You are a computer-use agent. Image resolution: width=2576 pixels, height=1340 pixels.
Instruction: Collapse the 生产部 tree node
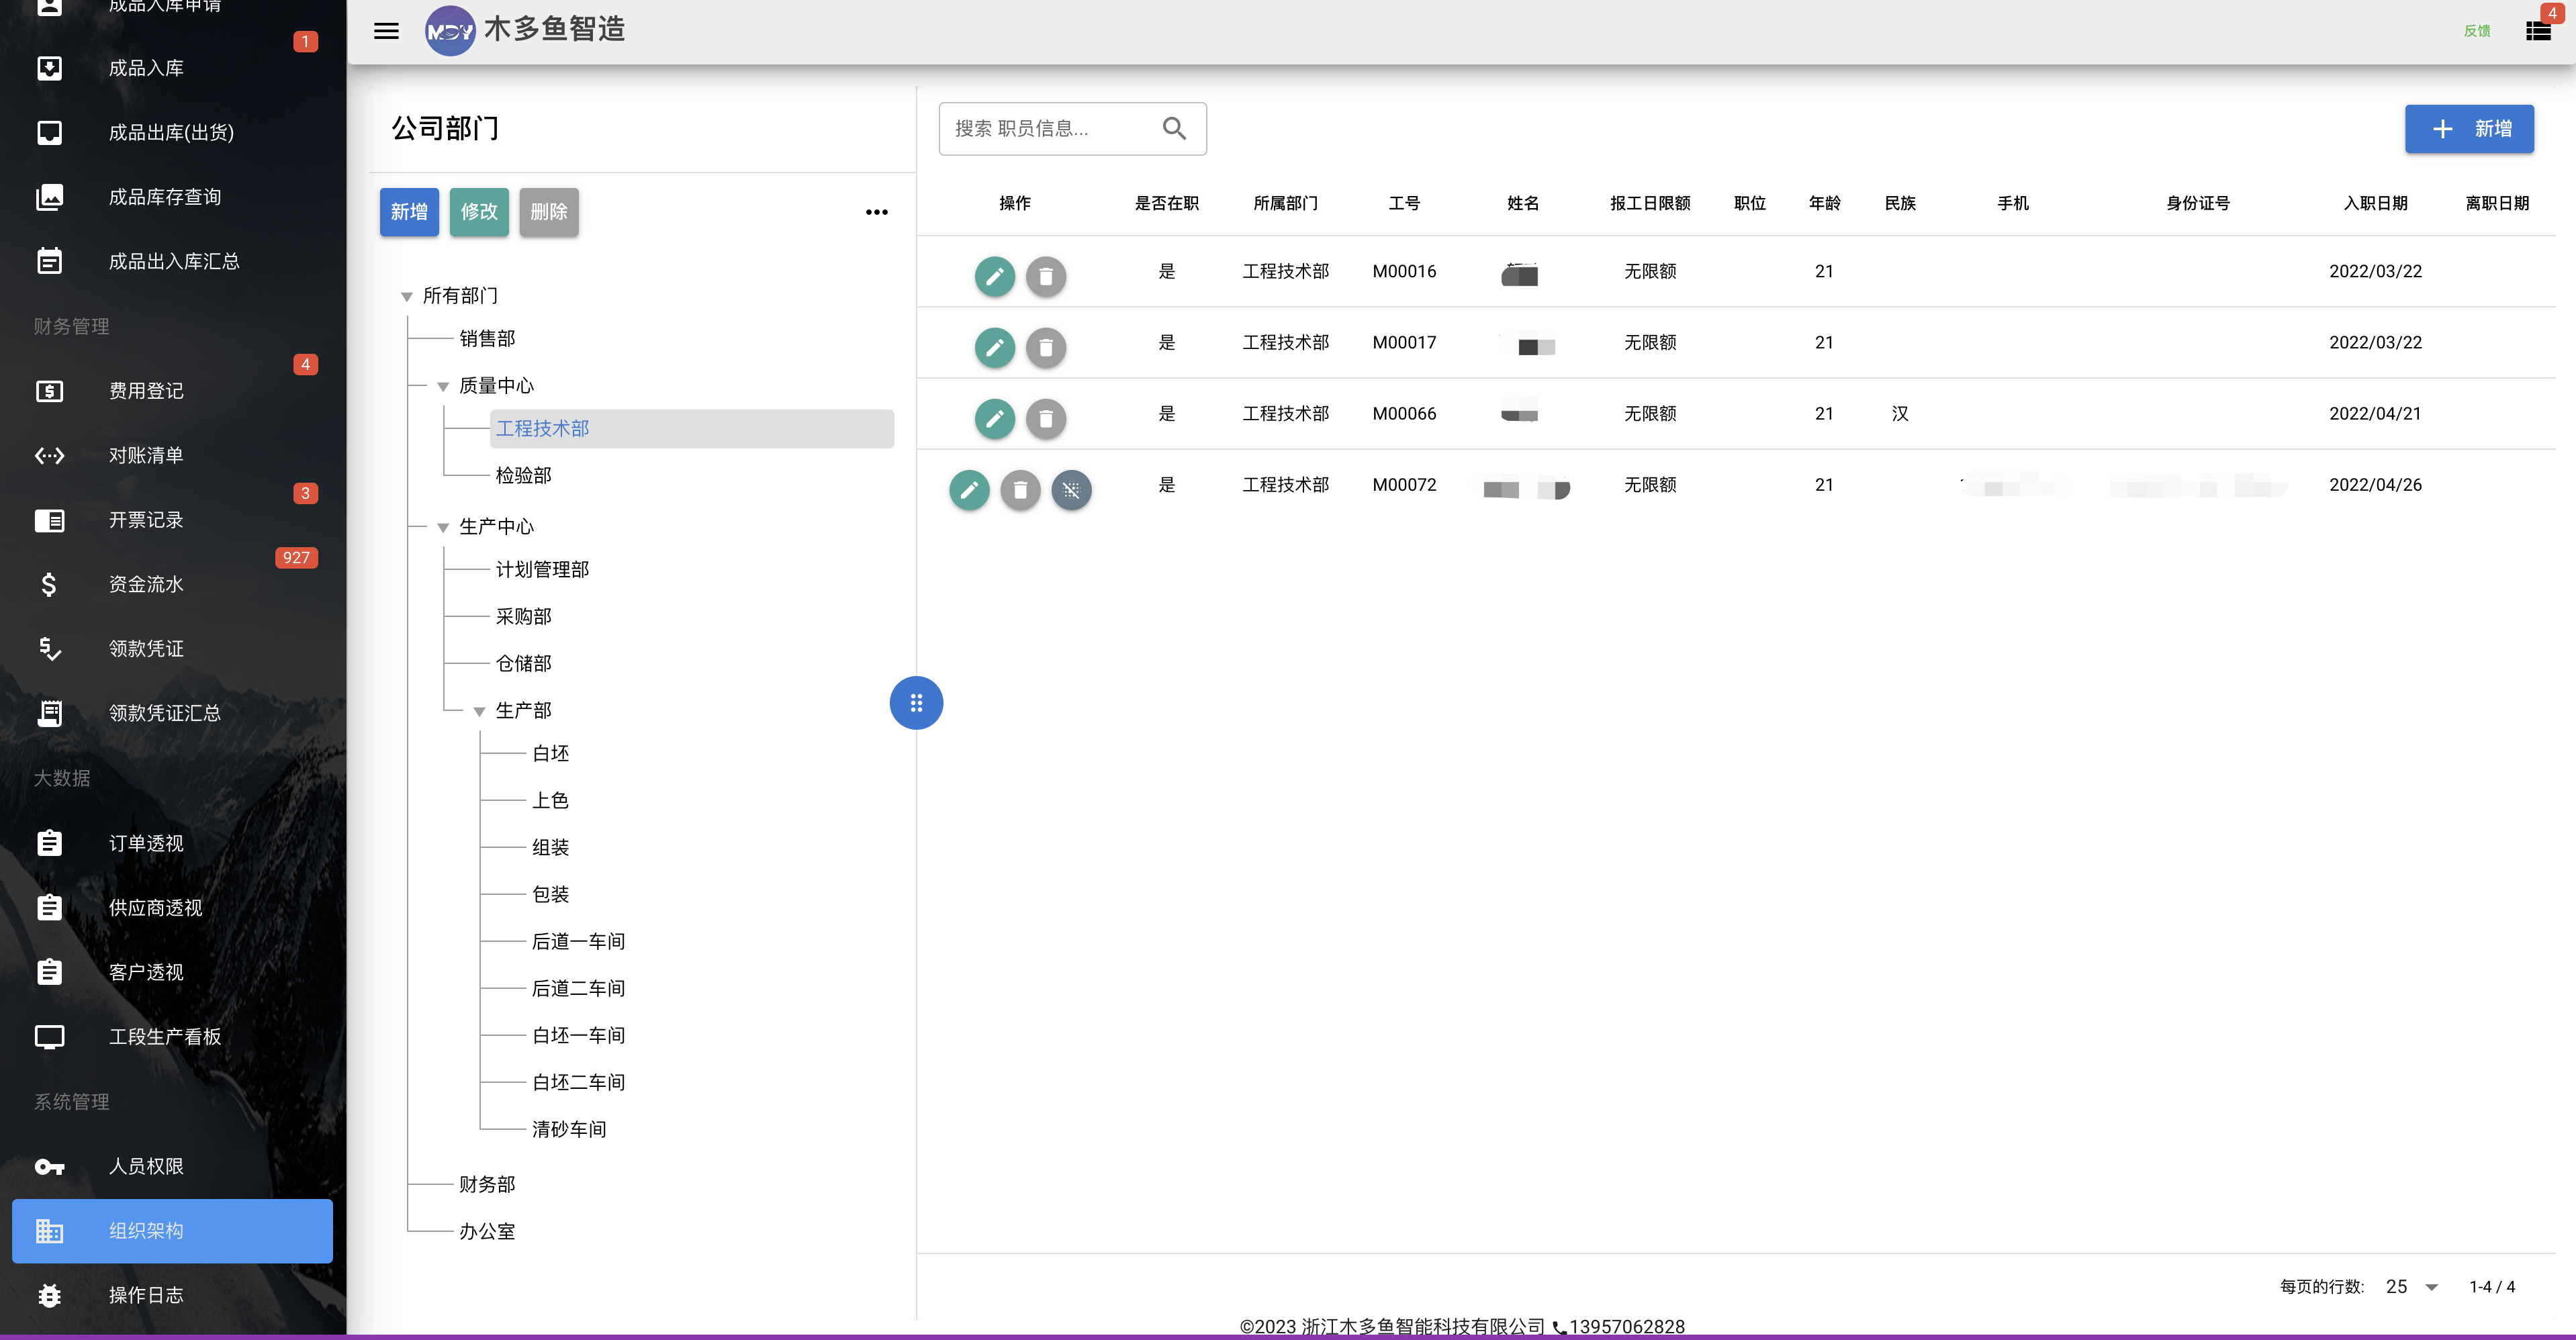click(479, 711)
